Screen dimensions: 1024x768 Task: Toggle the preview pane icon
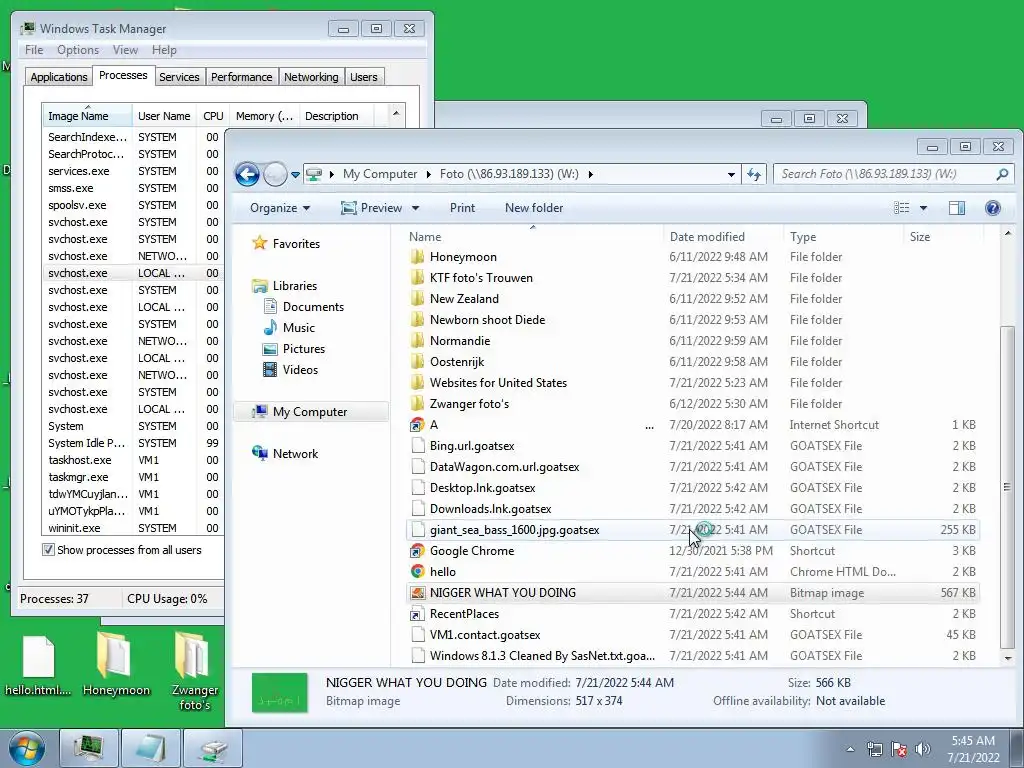tap(957, 208)
